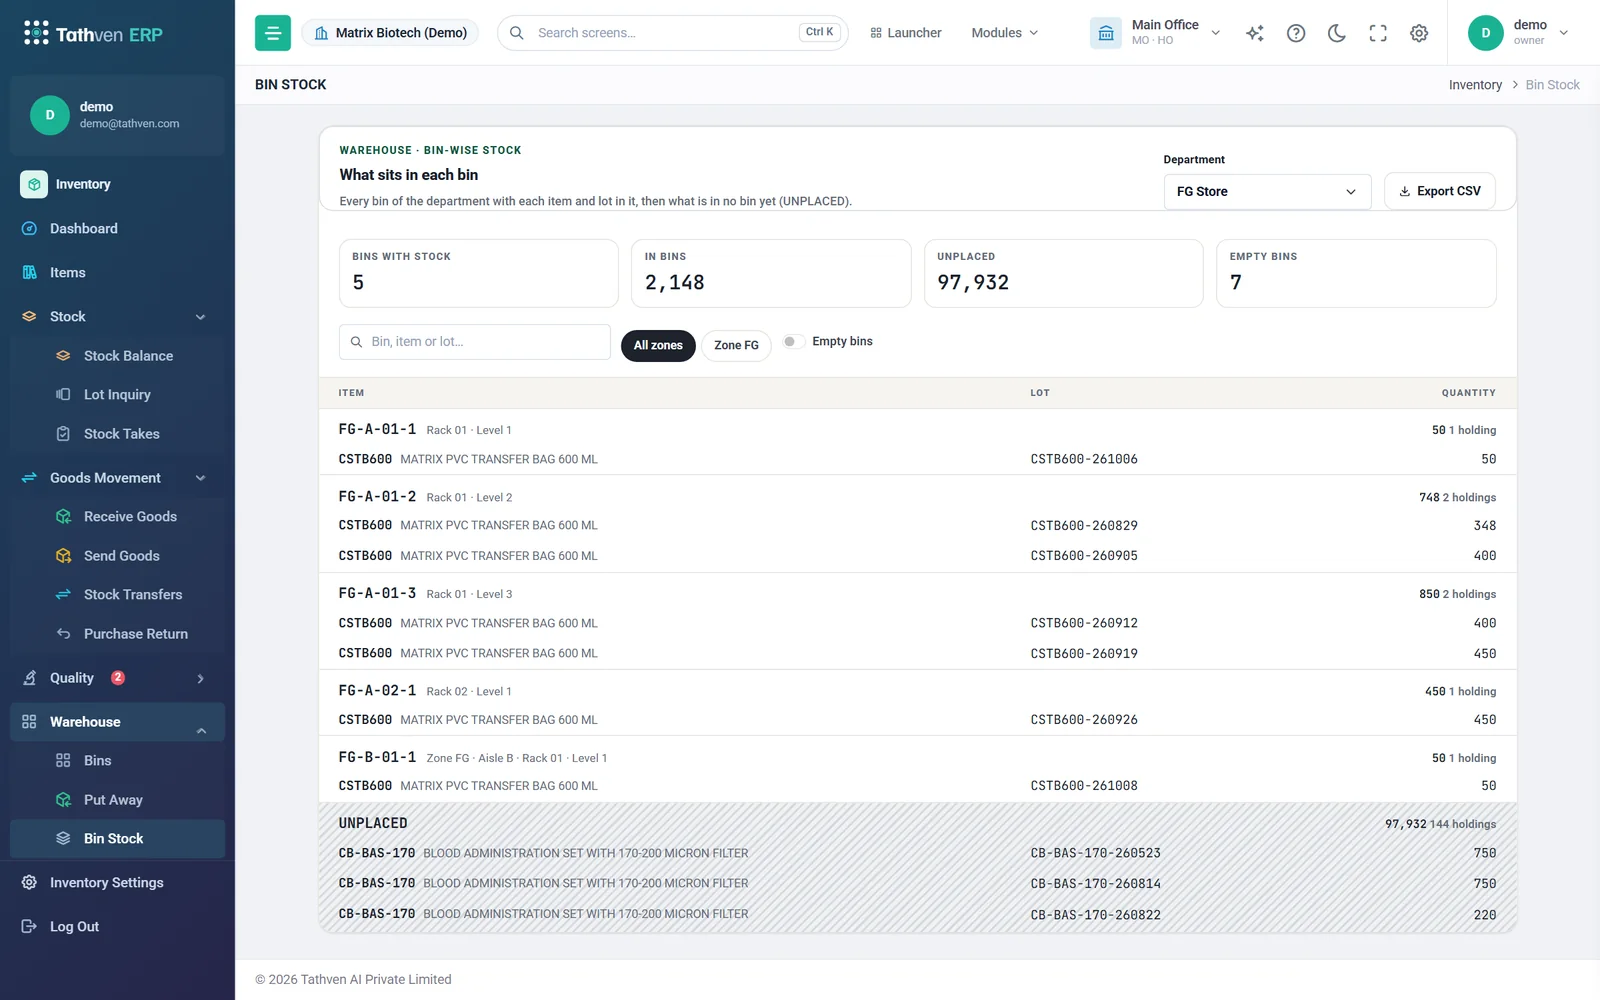1600x1000 pixels.
Task: Switch to dark mode moon icon
Action: pos(1337,33)
